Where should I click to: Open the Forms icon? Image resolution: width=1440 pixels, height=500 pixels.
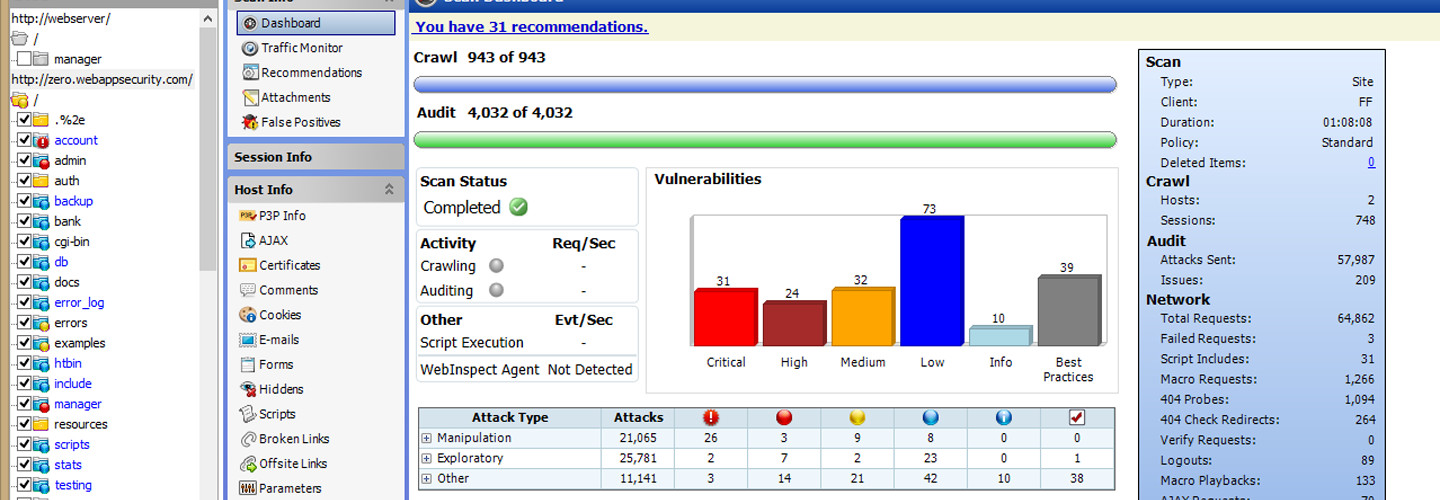tap(248, 365)
